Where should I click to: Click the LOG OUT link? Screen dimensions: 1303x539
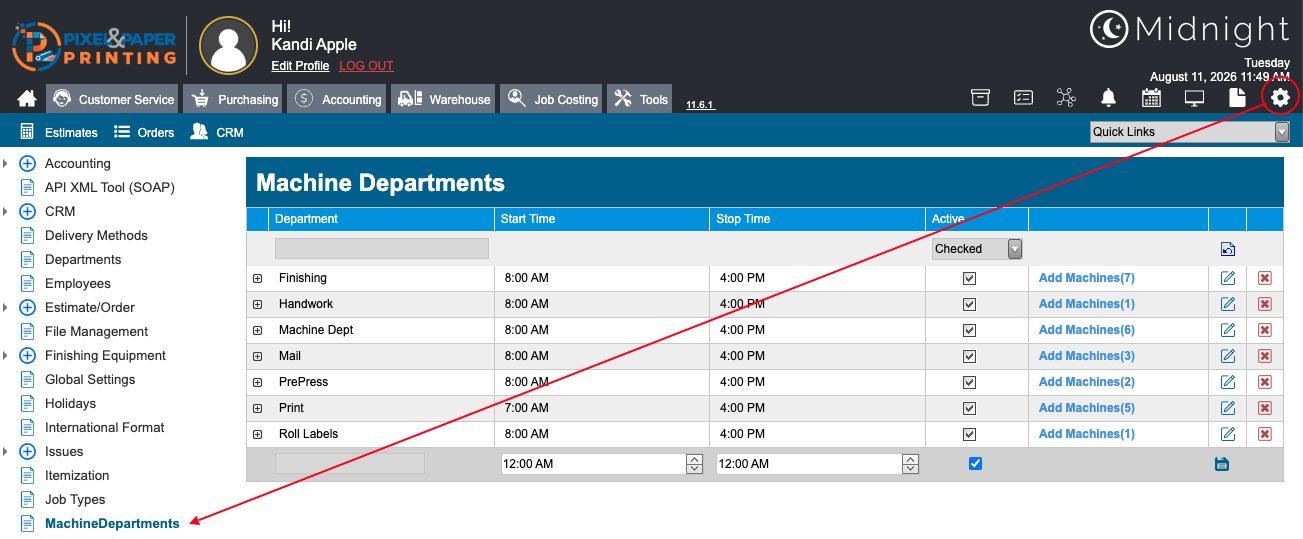pos(366,66)
